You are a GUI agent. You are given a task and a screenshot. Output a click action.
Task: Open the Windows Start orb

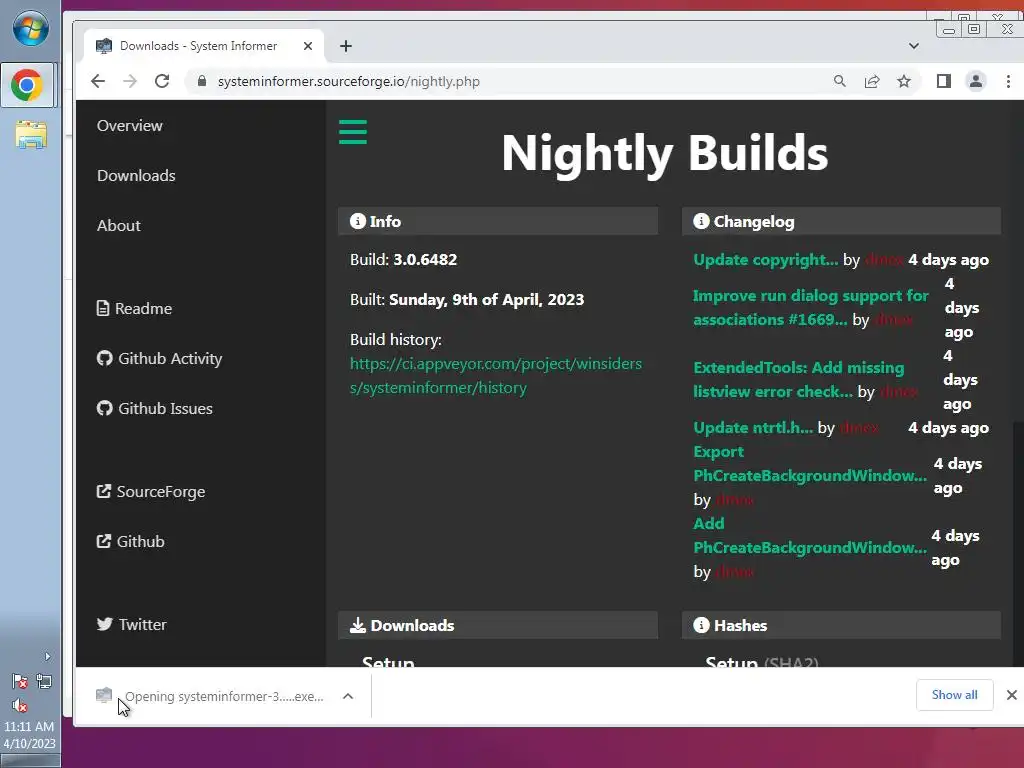(30, 28)
